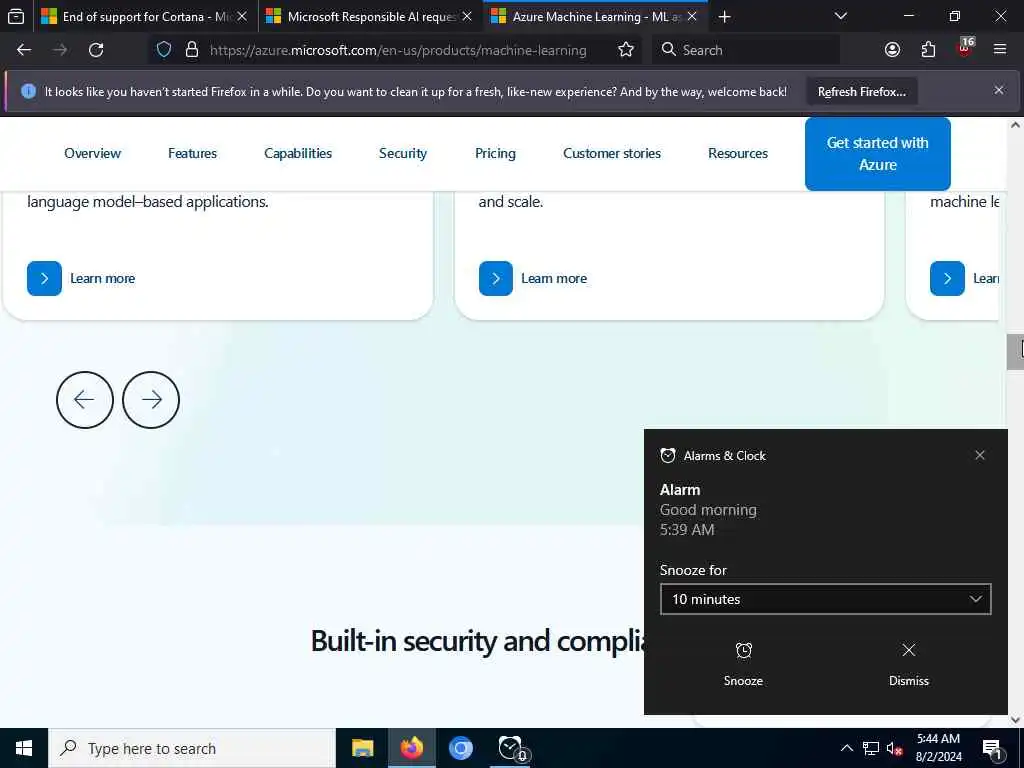The width and height of the screenshot is (1024, 768).
Task: Close the Cortana support tab
Action: pos(242,16)
